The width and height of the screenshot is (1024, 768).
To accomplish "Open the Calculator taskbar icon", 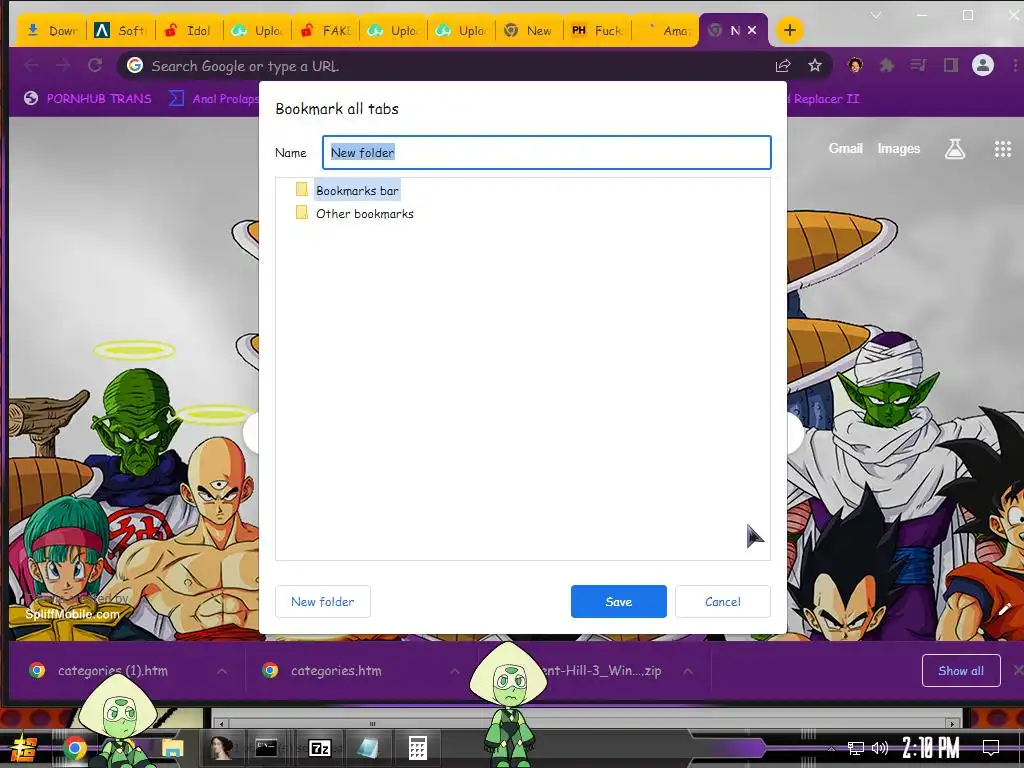I will (x=418, y=748).
